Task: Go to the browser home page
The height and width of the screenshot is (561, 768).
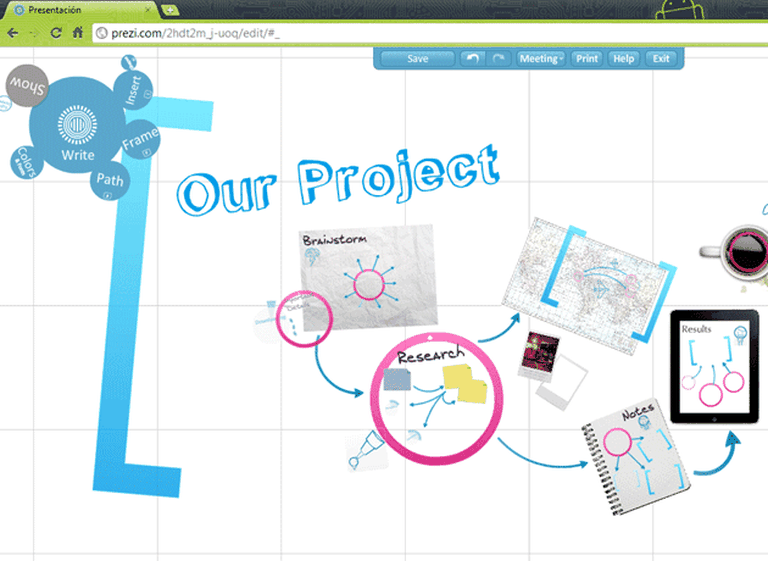Action: (77, 33)
